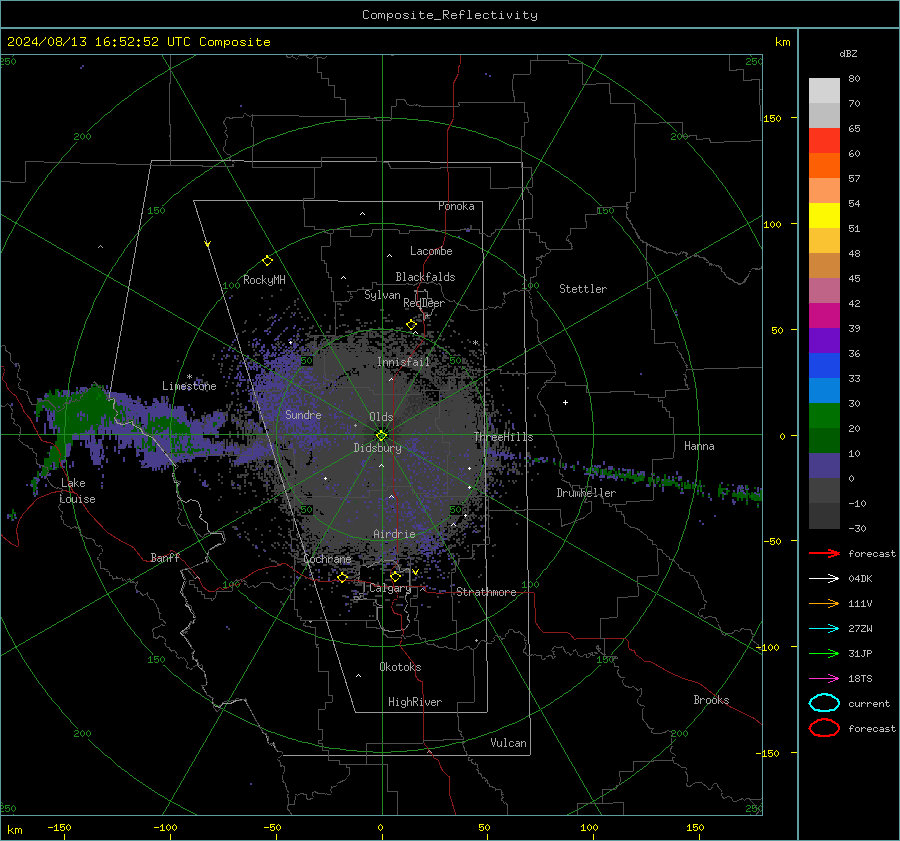The width and height of the screenshot is (900, 841).
Task: Select the Innisfail label
Action: [403, 362]
